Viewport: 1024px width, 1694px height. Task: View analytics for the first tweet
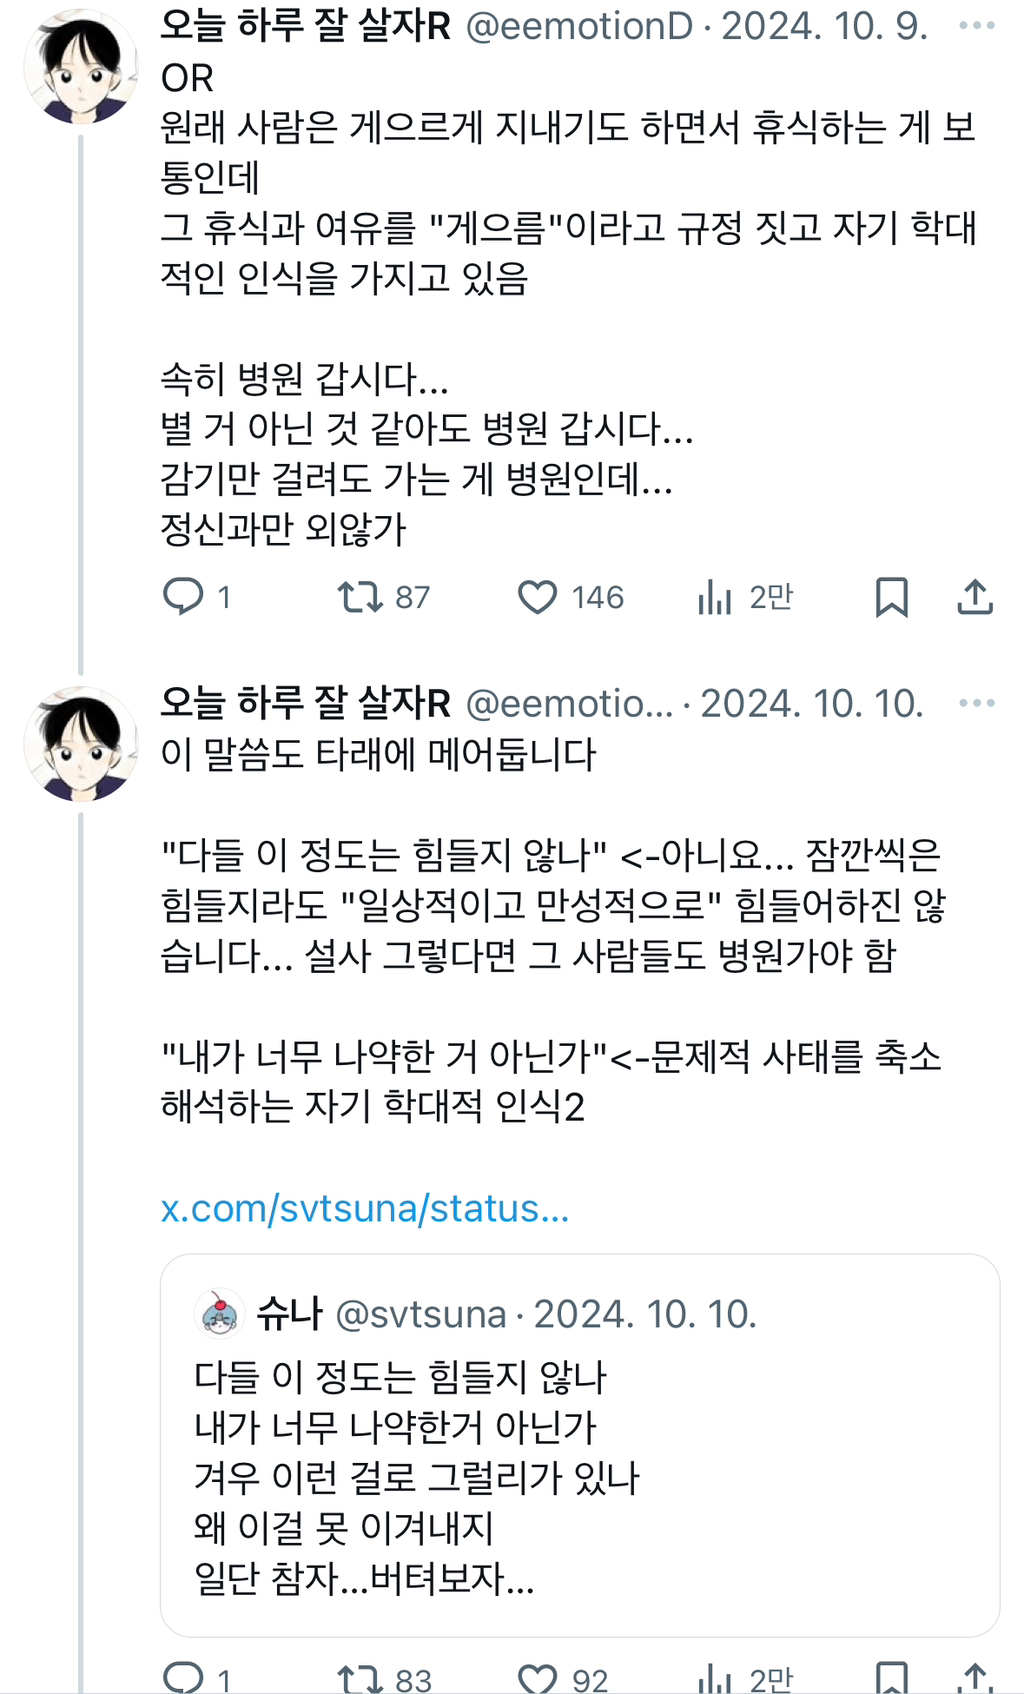tap(716, 597)
